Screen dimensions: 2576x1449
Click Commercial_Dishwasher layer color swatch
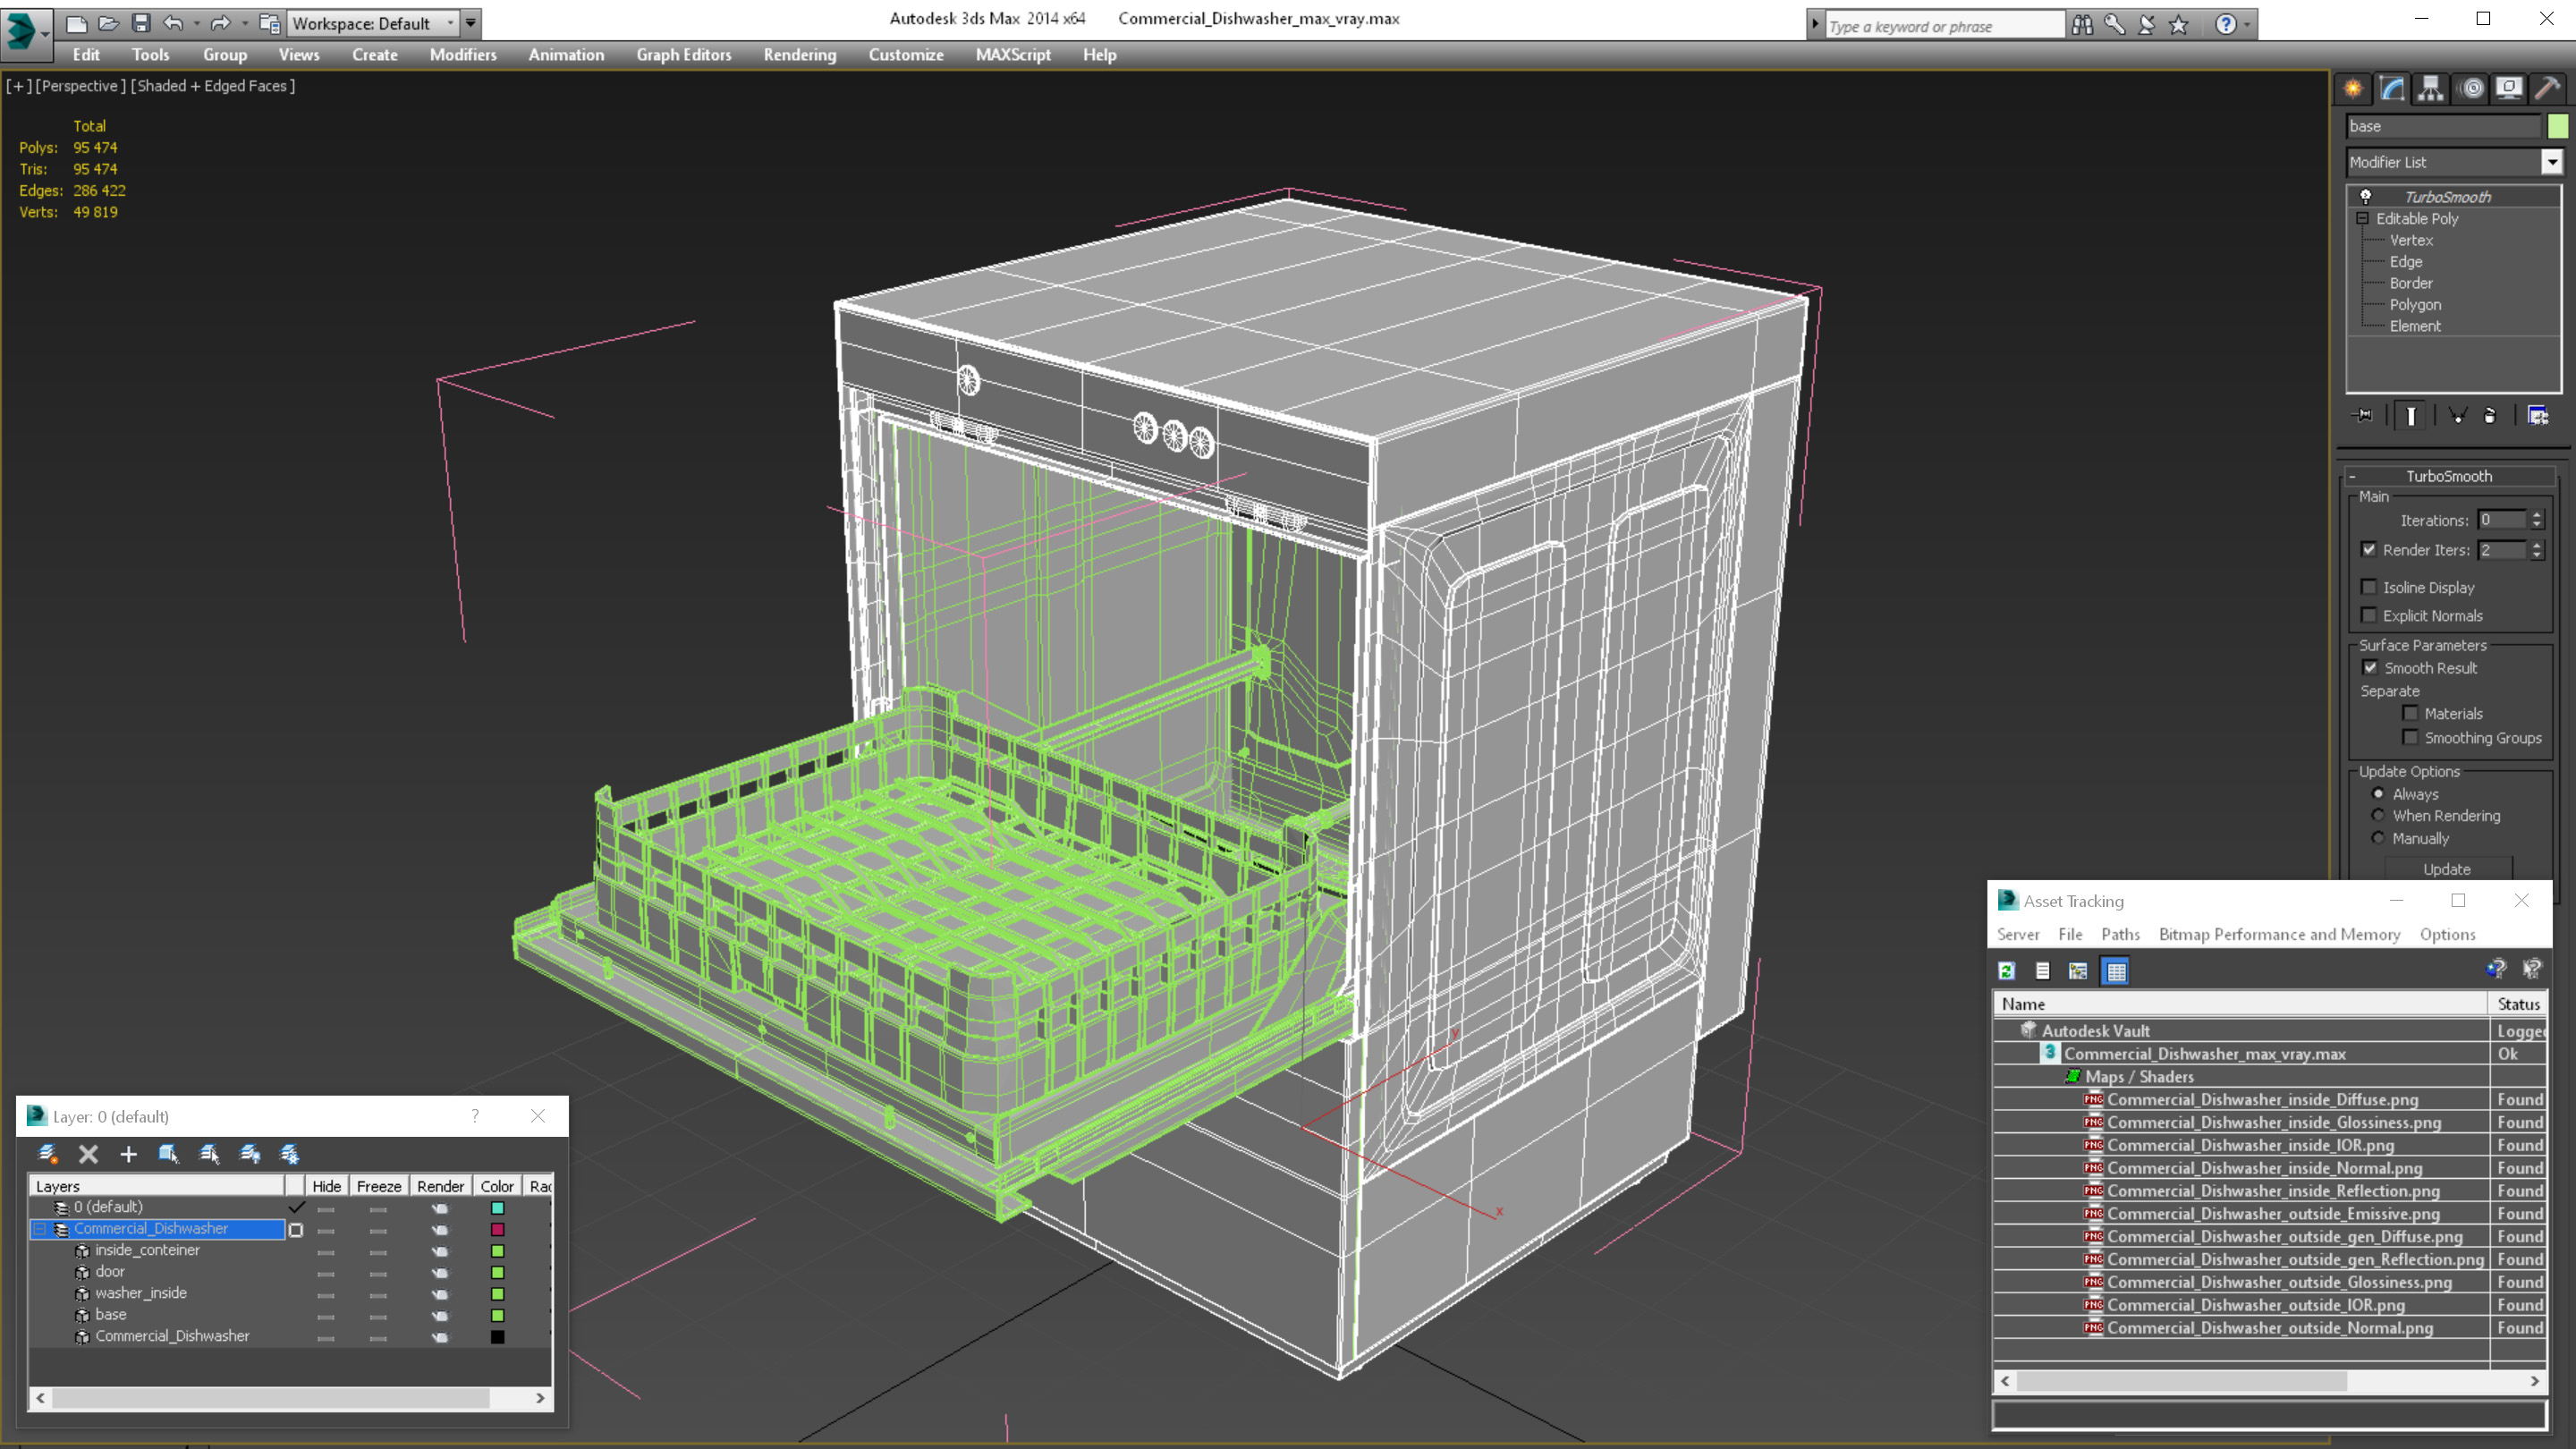click(x=498, y=1229)
